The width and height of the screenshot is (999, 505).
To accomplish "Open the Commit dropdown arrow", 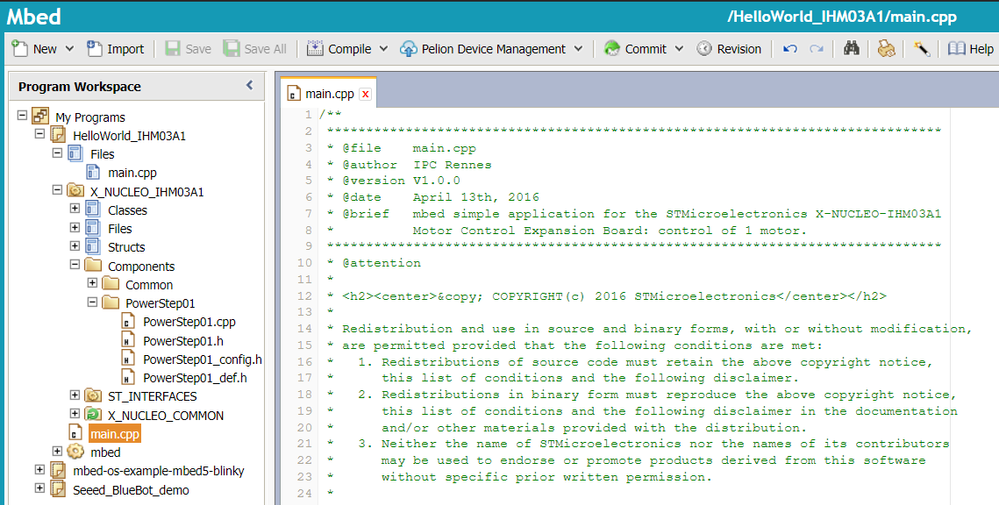I will pos(679,48).
